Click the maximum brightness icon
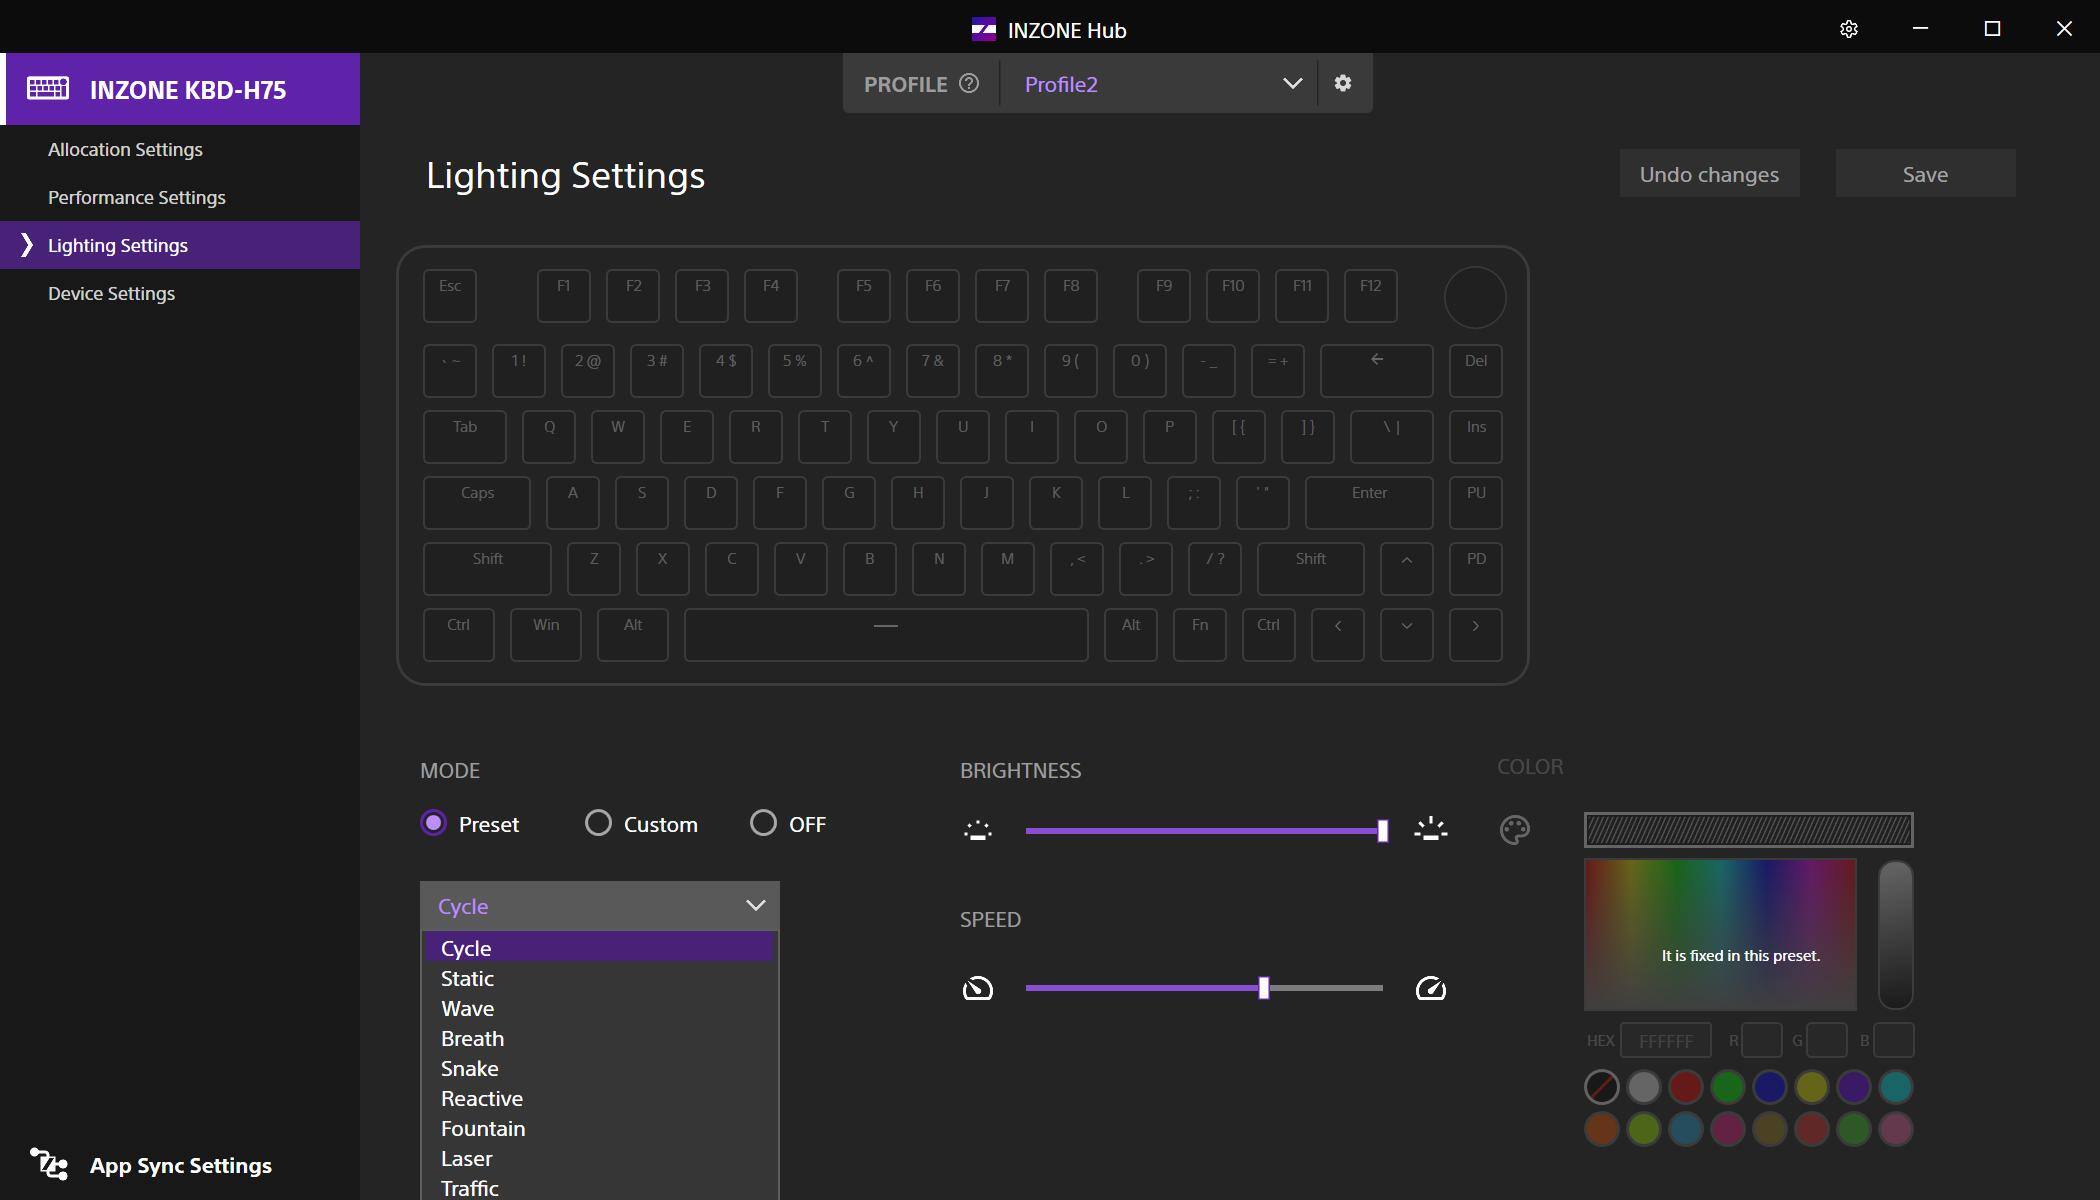2100x1200 pixels. pos(1431,829)
